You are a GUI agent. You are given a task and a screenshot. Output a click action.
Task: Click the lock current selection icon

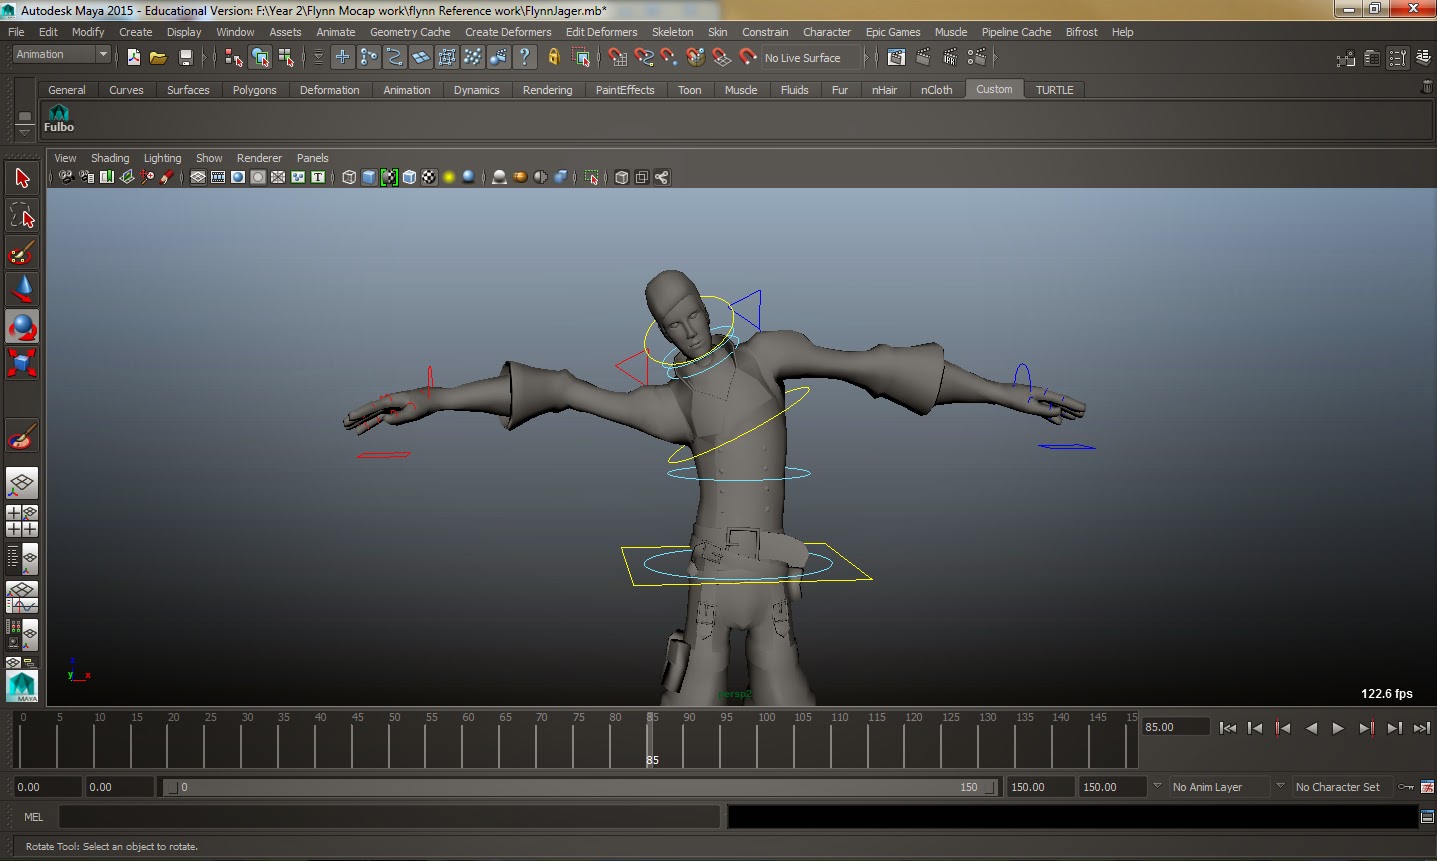[553, 58]
